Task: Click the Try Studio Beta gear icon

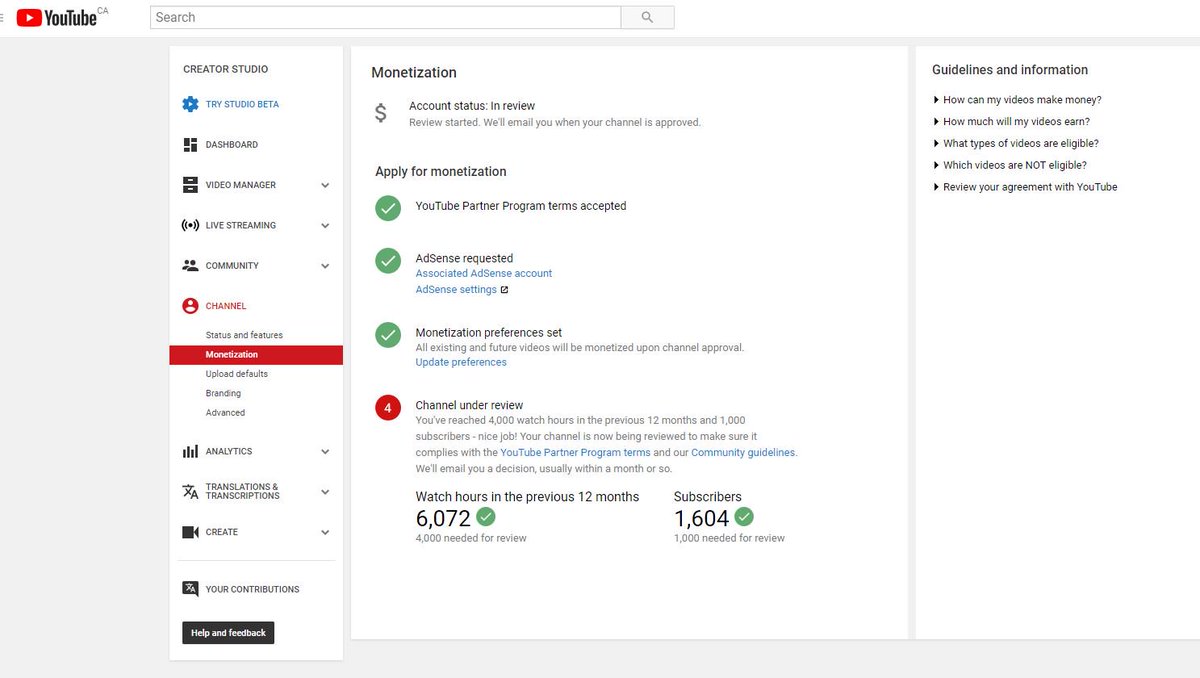Action: [x=190, y=104]
